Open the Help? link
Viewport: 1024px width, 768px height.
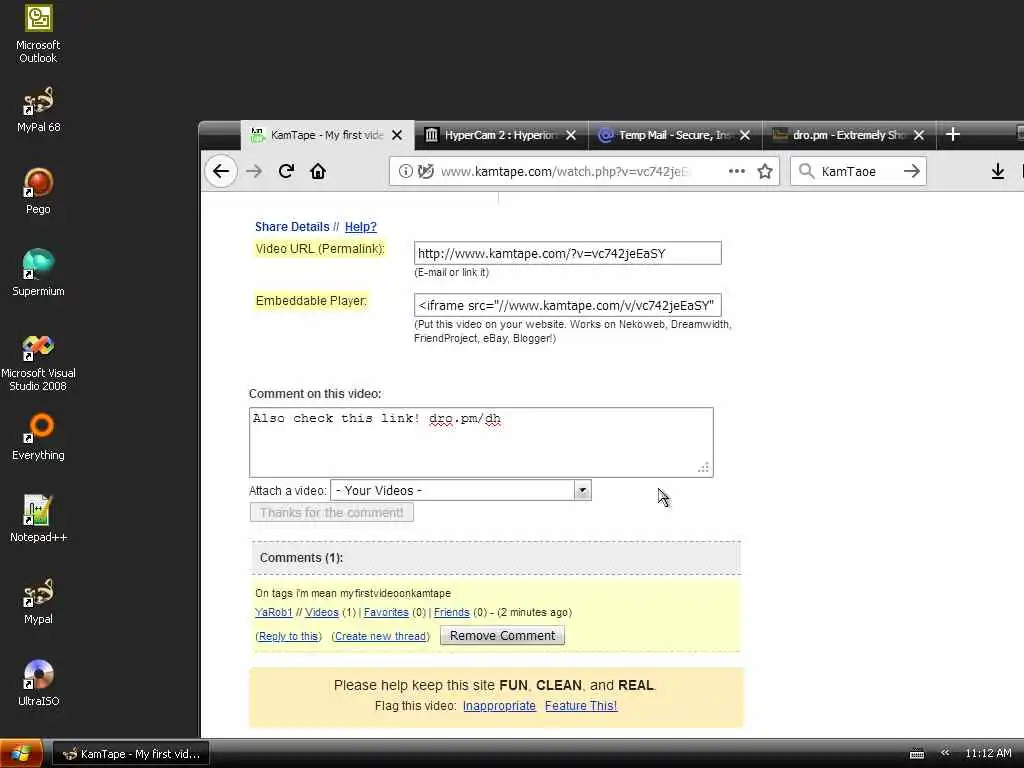tap(360, 227)
